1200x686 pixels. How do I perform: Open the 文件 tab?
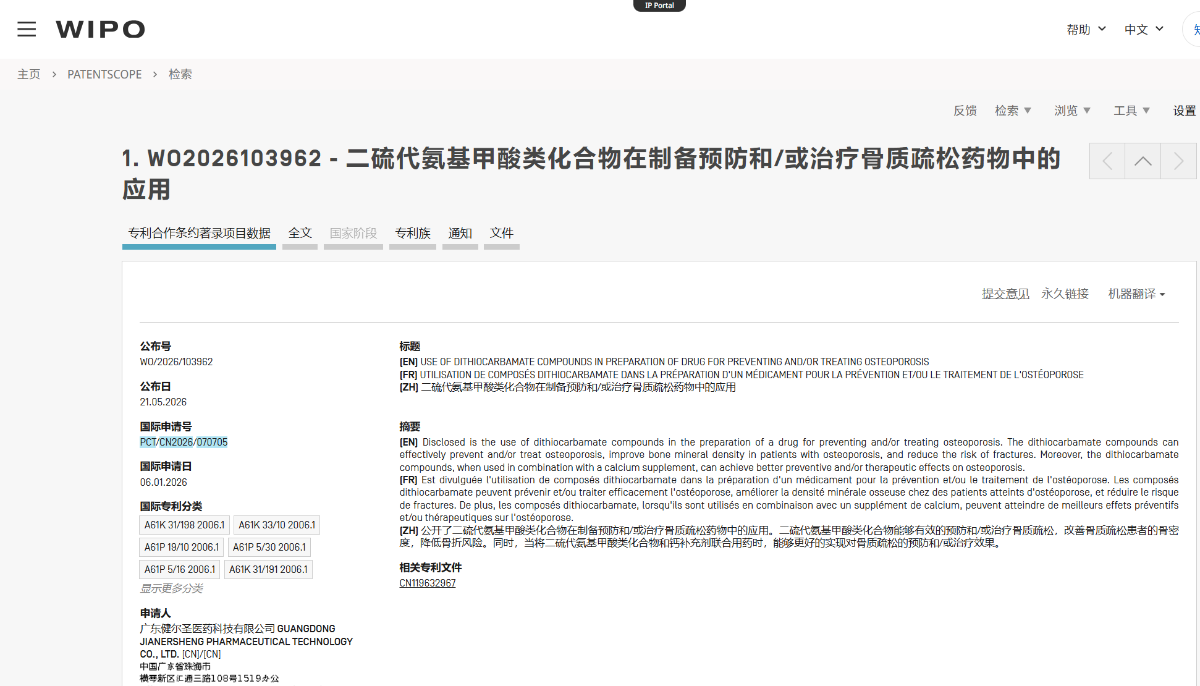pyautogui.click(x=502, y=234)
